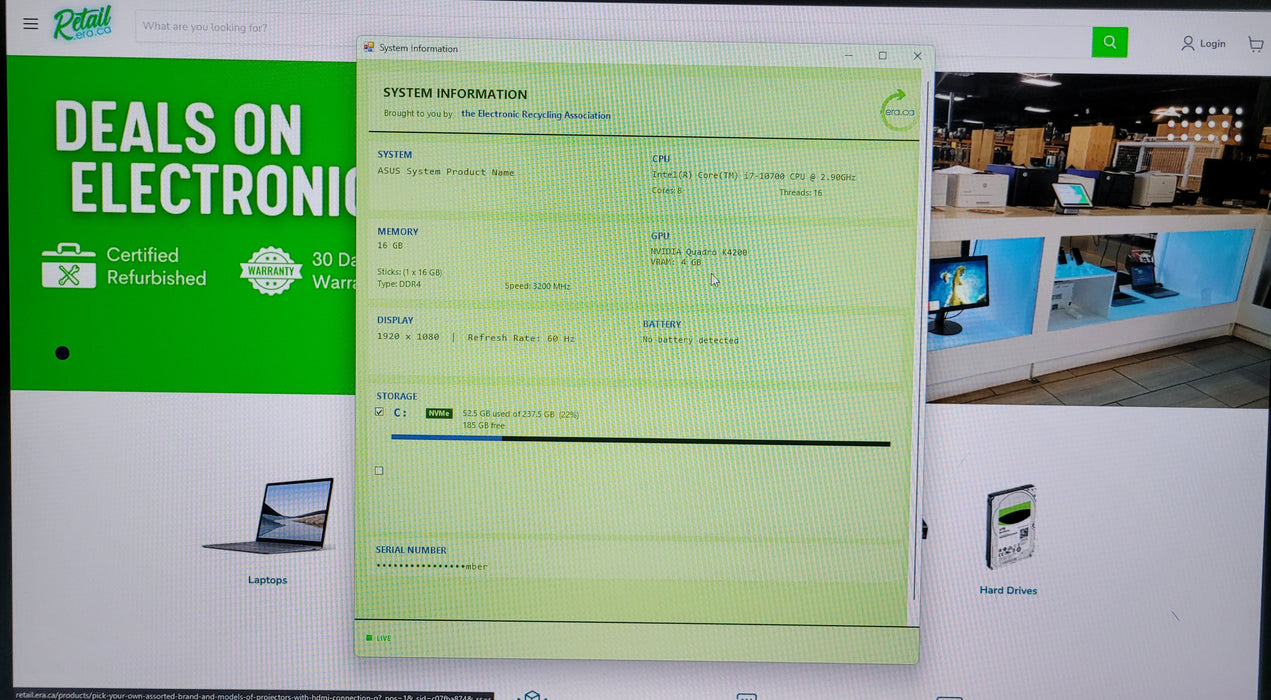Image resolution: width=1271 pixels, height=700 pixels.
Task: Click the '185 GB free' text
Action: (482, 425)
